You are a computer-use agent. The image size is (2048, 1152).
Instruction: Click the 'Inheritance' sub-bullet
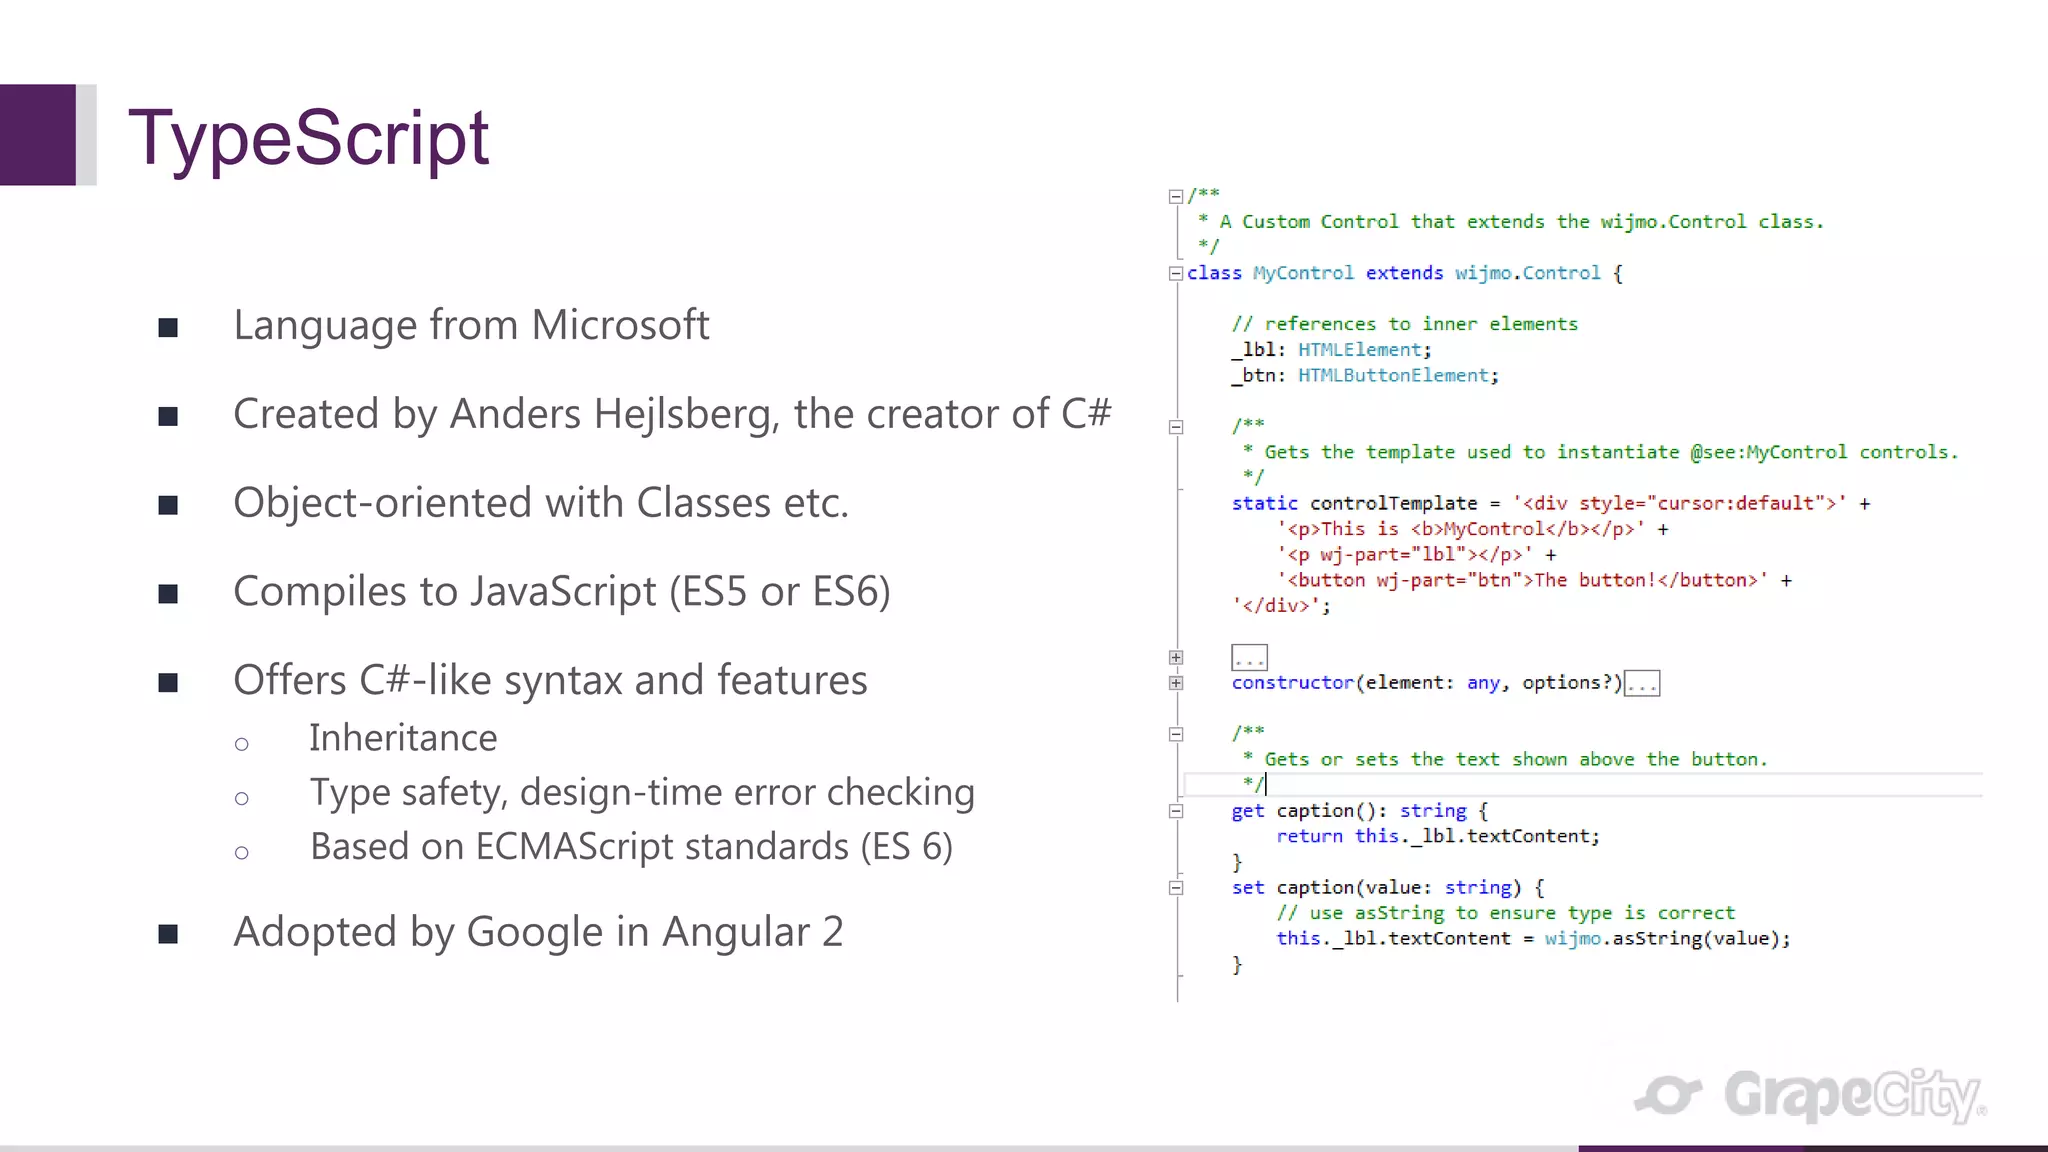pos(403,738)
